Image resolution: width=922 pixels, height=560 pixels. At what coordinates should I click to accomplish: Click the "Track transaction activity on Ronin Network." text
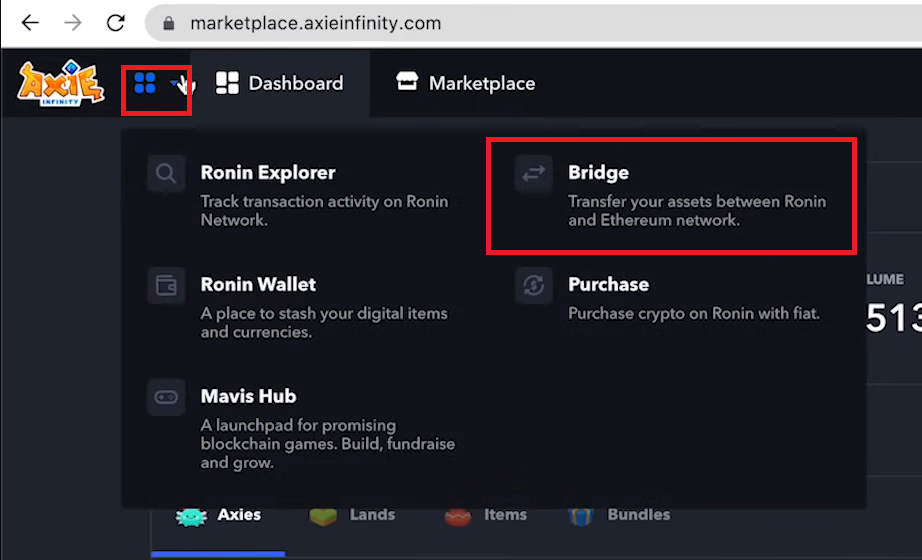coord(325,211)
